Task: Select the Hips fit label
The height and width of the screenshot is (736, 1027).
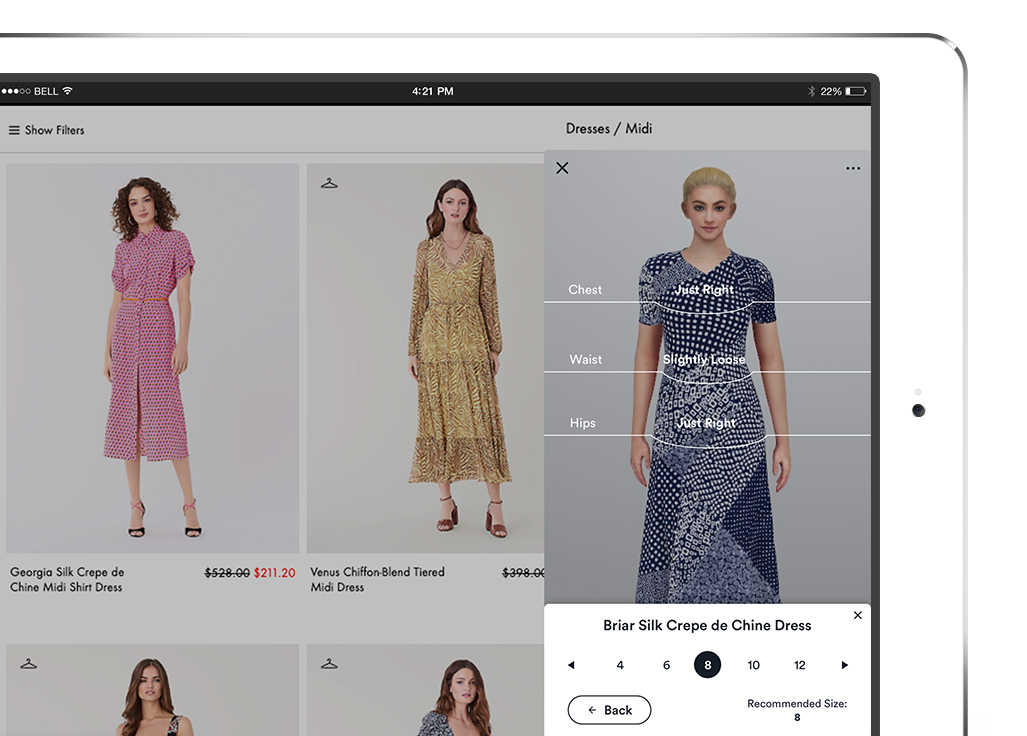Action: click(x=582, y=423)
